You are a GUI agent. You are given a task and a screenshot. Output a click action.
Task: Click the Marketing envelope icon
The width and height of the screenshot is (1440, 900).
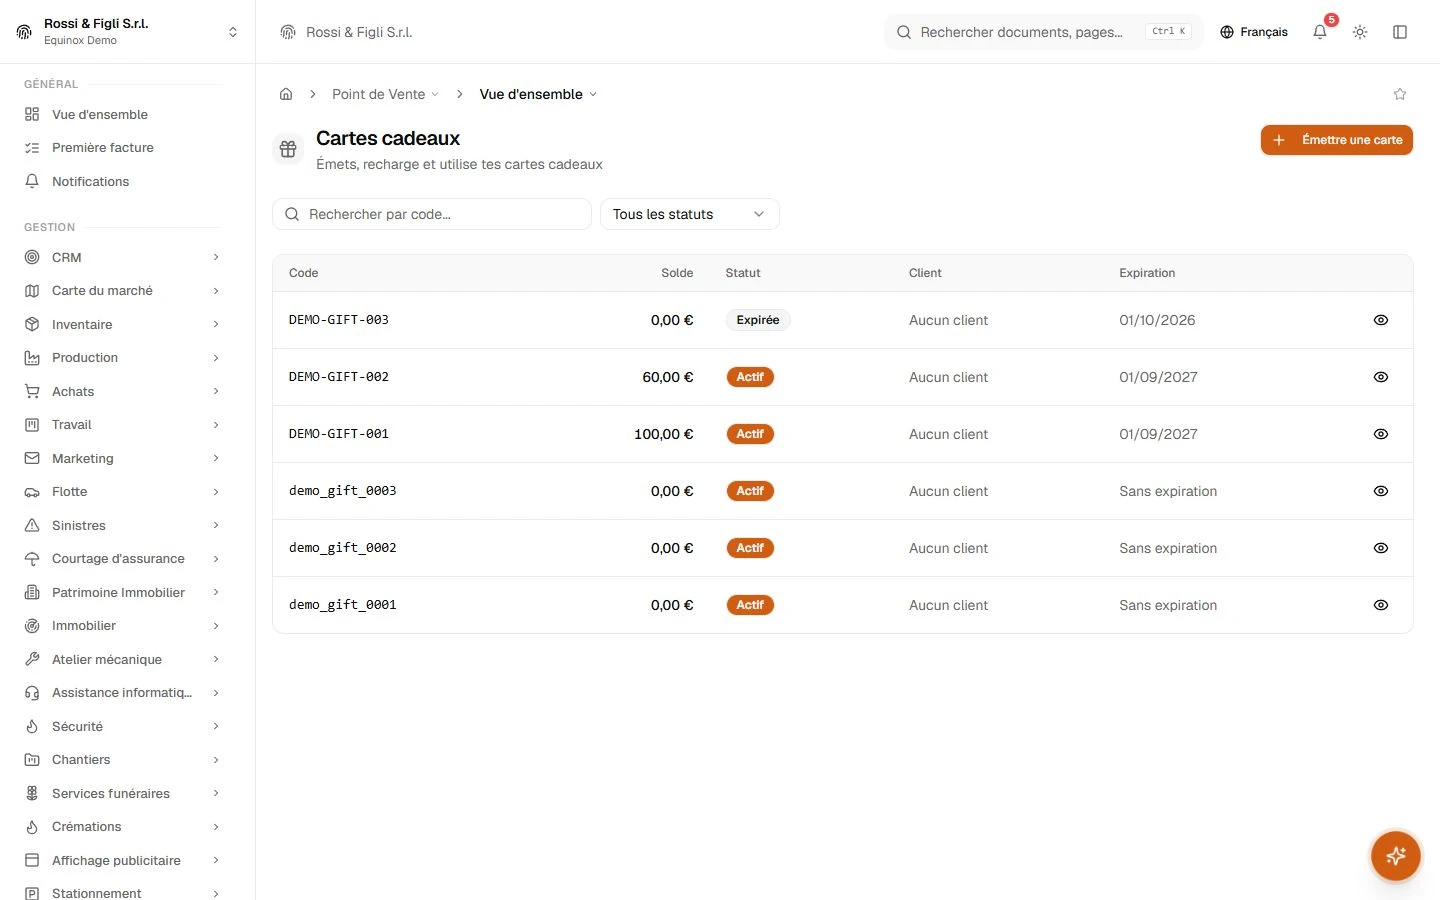coord(32,458)
